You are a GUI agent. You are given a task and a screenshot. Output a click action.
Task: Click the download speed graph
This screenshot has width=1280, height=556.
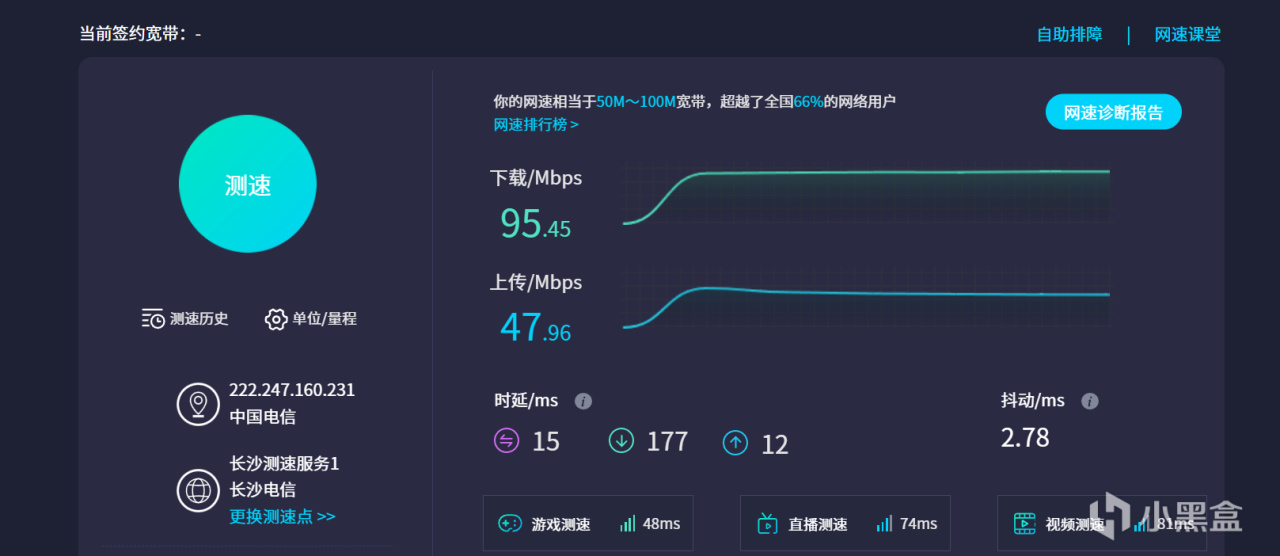tap(866, 195)
